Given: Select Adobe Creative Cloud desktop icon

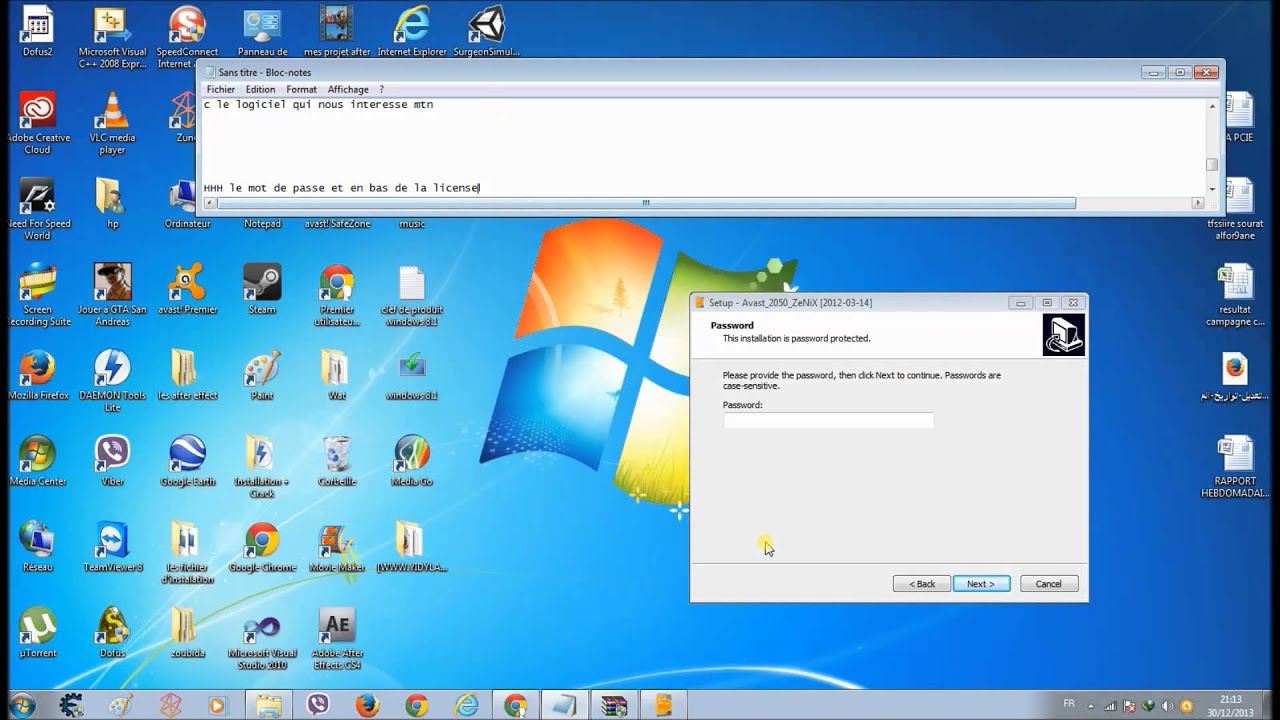Looking at the screenshot, I should click(37, 123).
